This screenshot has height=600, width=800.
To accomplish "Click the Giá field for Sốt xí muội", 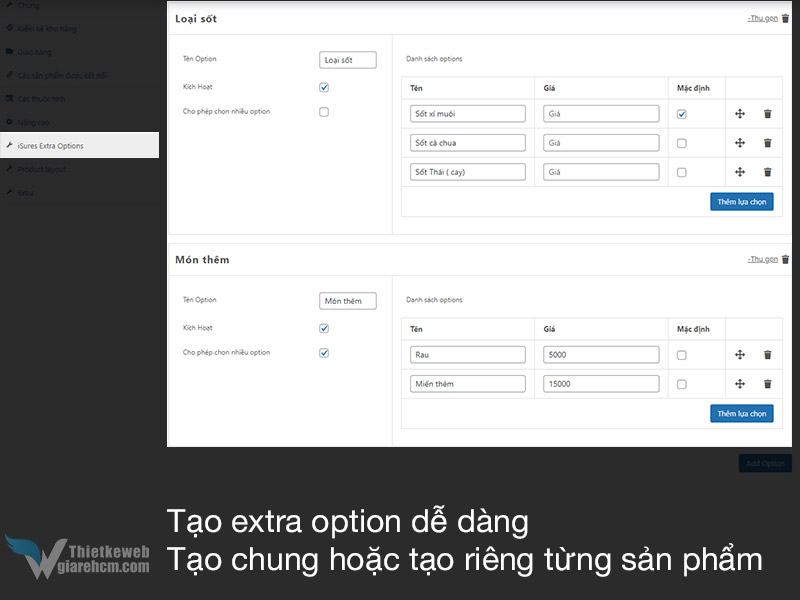I will tap(601, 114).
